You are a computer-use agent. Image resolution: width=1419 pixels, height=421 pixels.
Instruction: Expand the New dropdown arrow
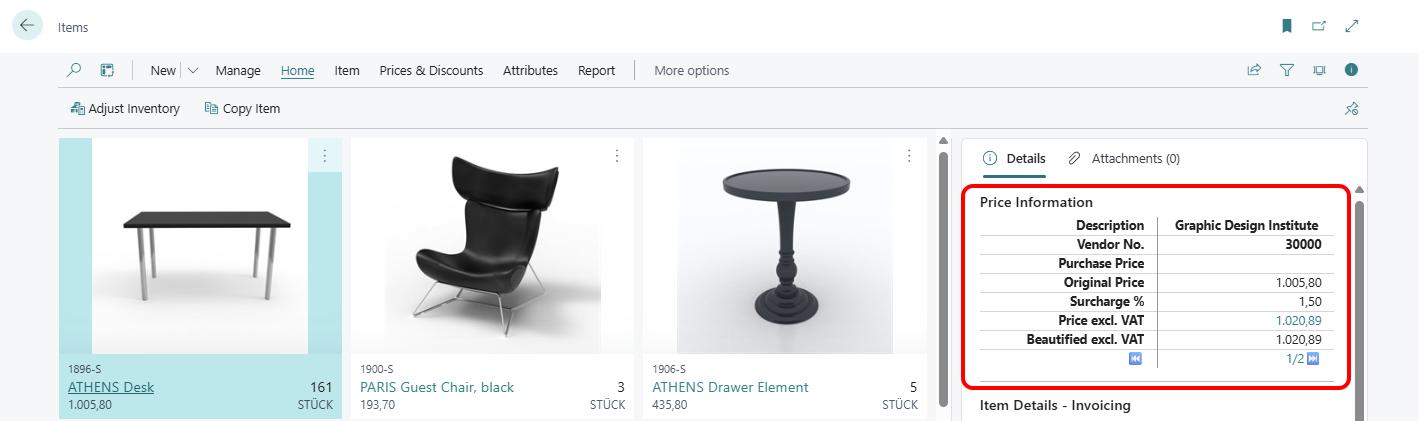193,70
